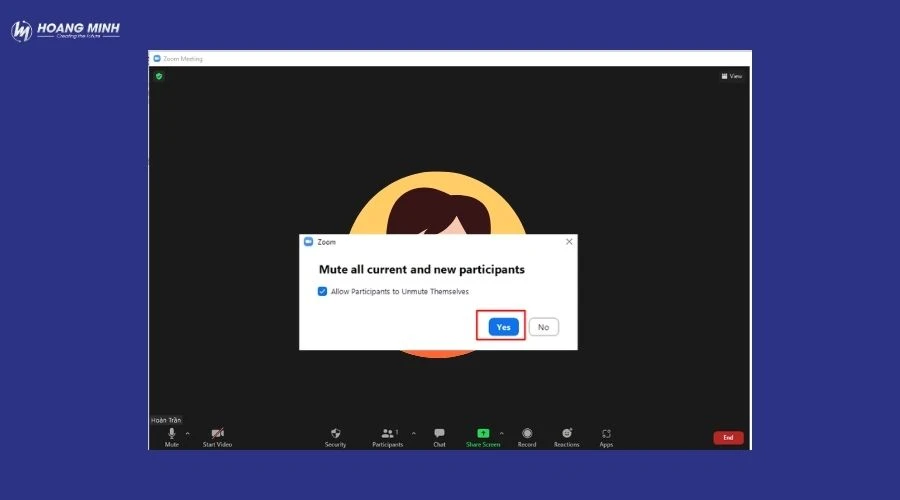Click the Zoom Meeting title bar icon

(157, 59)
